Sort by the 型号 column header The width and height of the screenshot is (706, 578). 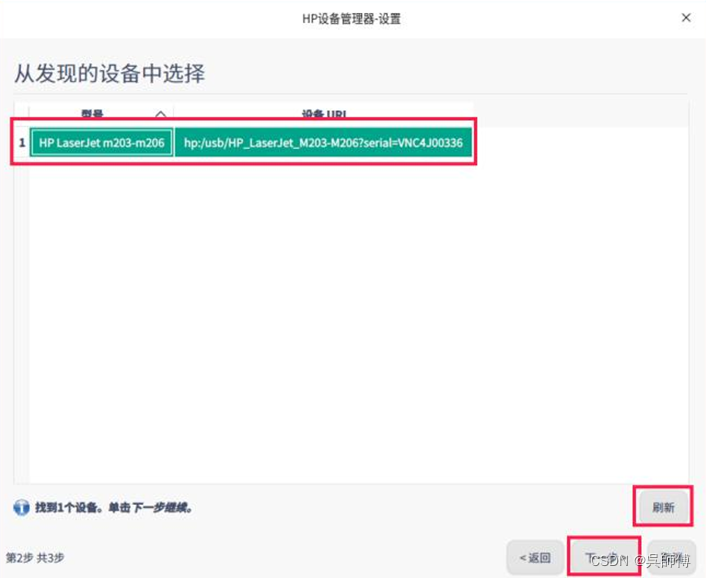[101, 113]
